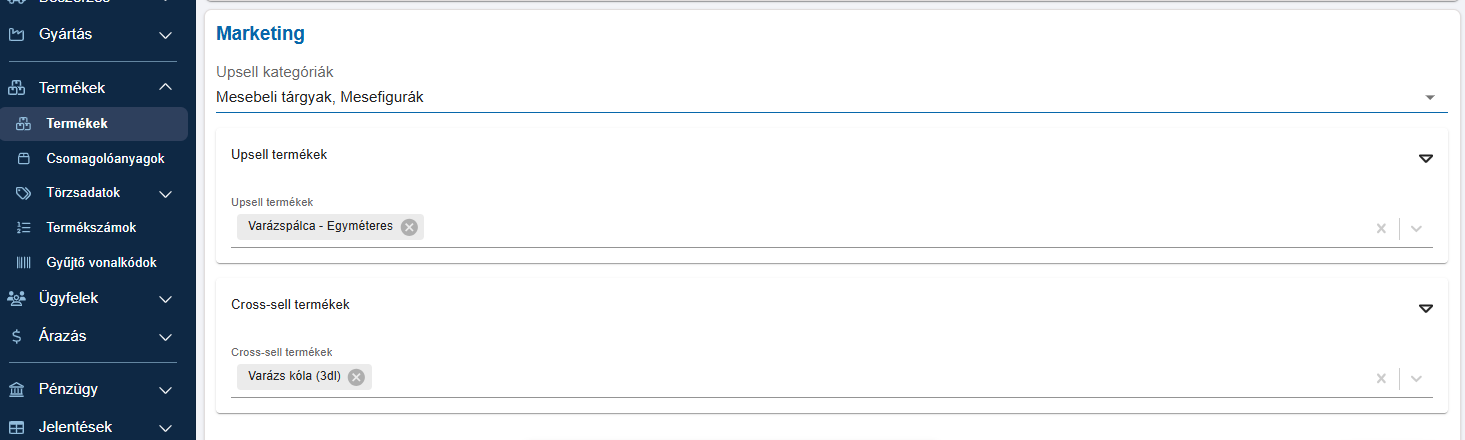Remove the Varázspálca - Egyméteres chip

click(409, 227)
